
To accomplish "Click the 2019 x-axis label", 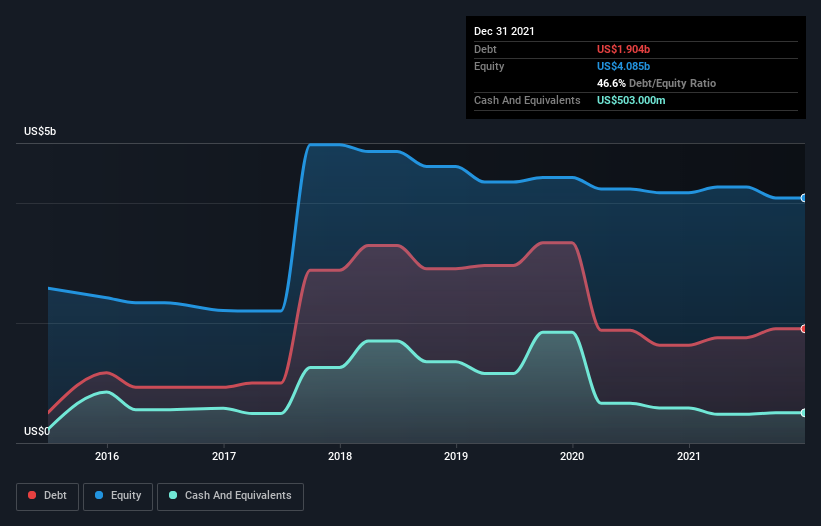I will pos(456,456).
